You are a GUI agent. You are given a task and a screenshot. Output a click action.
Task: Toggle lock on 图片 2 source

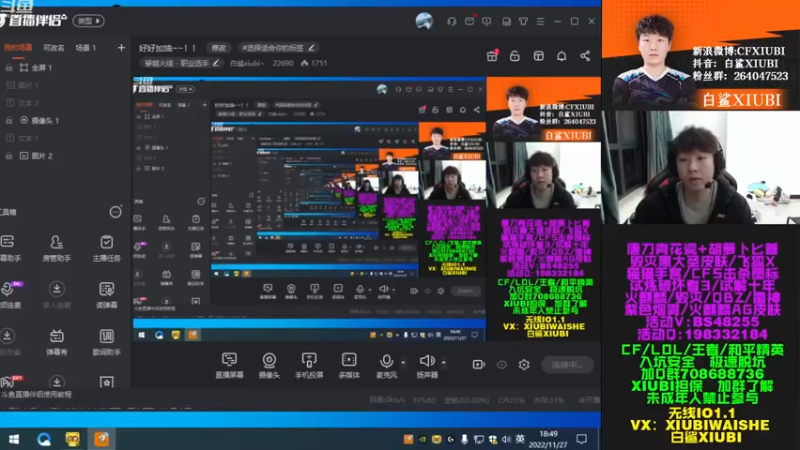point(9,156)
